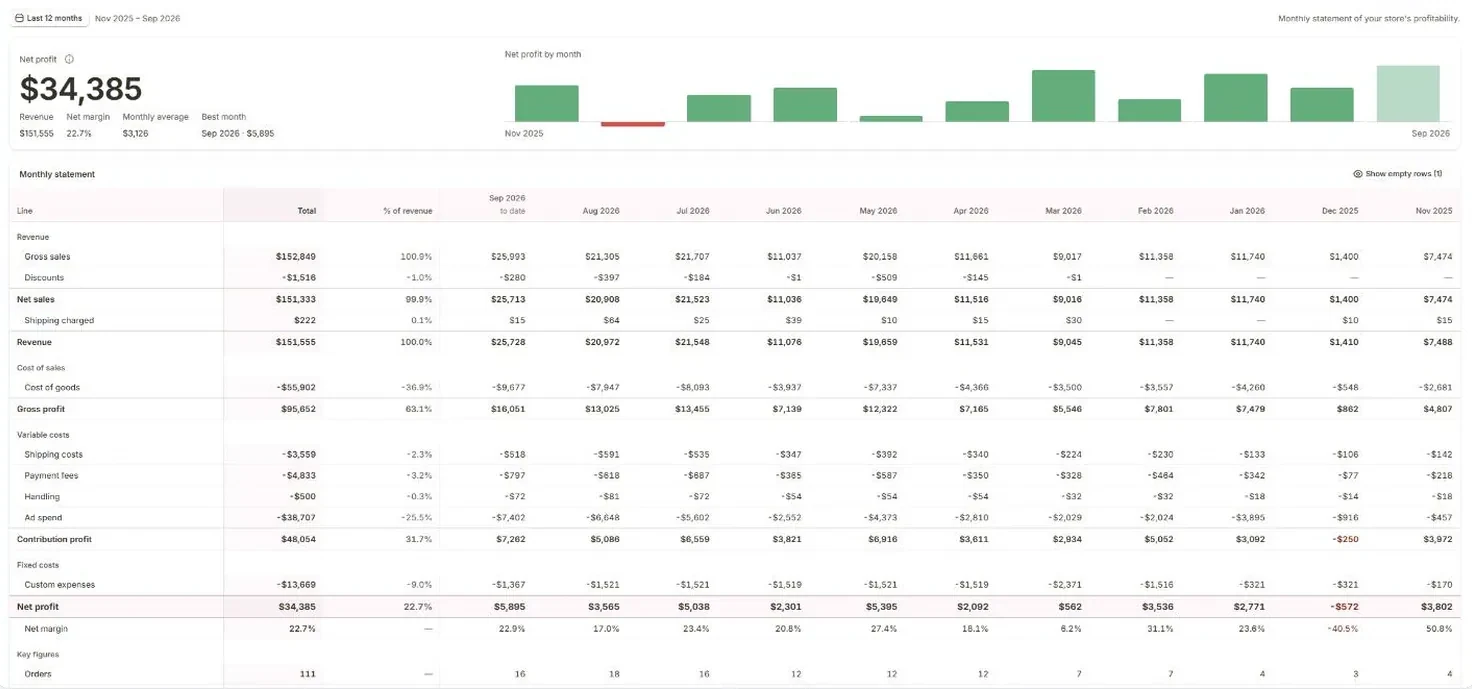
Task: Click the Orders total 111 cell
Action: click(308, 674)
